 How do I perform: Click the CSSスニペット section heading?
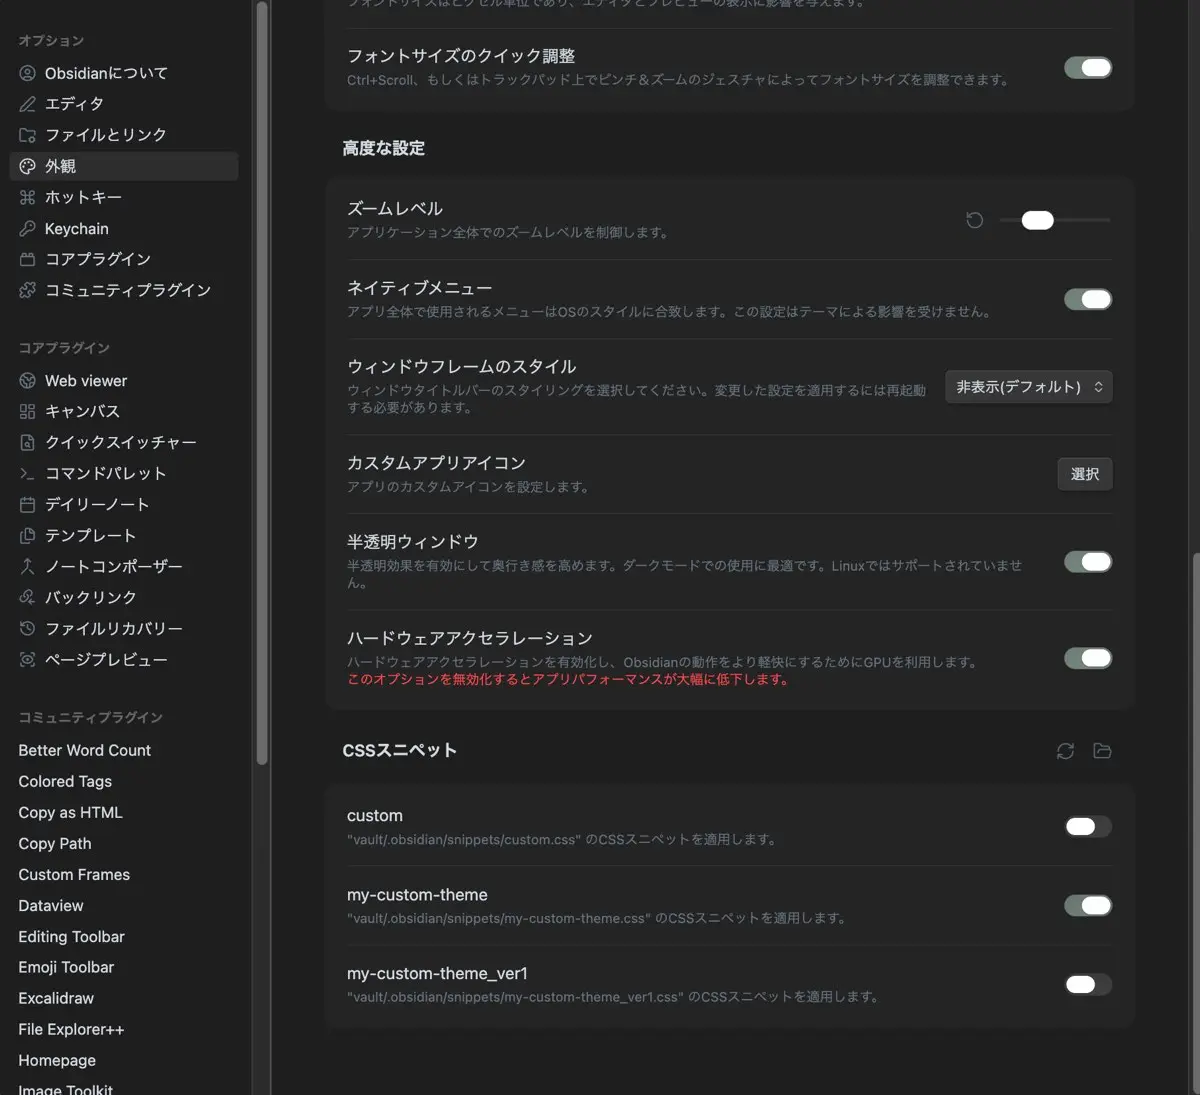pyautogui.click(x=400, y=750)
